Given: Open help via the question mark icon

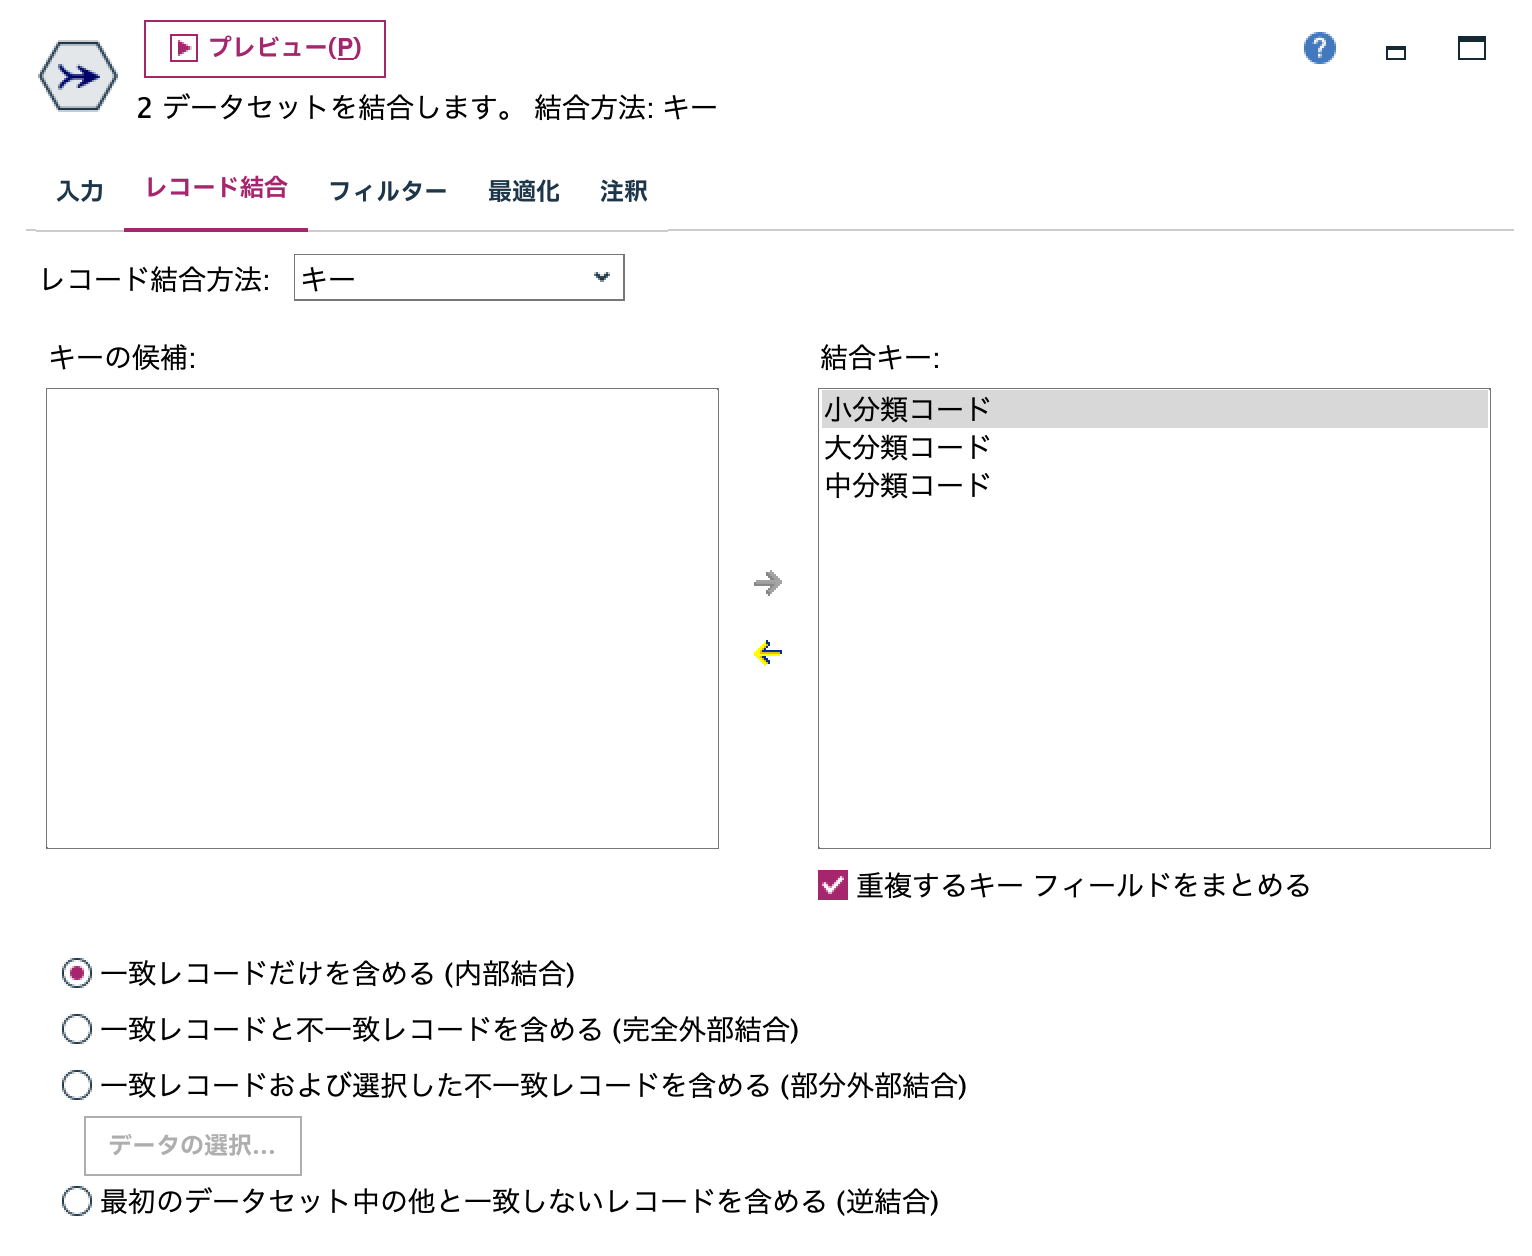Looking at the screenshot, I should [x=1319, y=47].
